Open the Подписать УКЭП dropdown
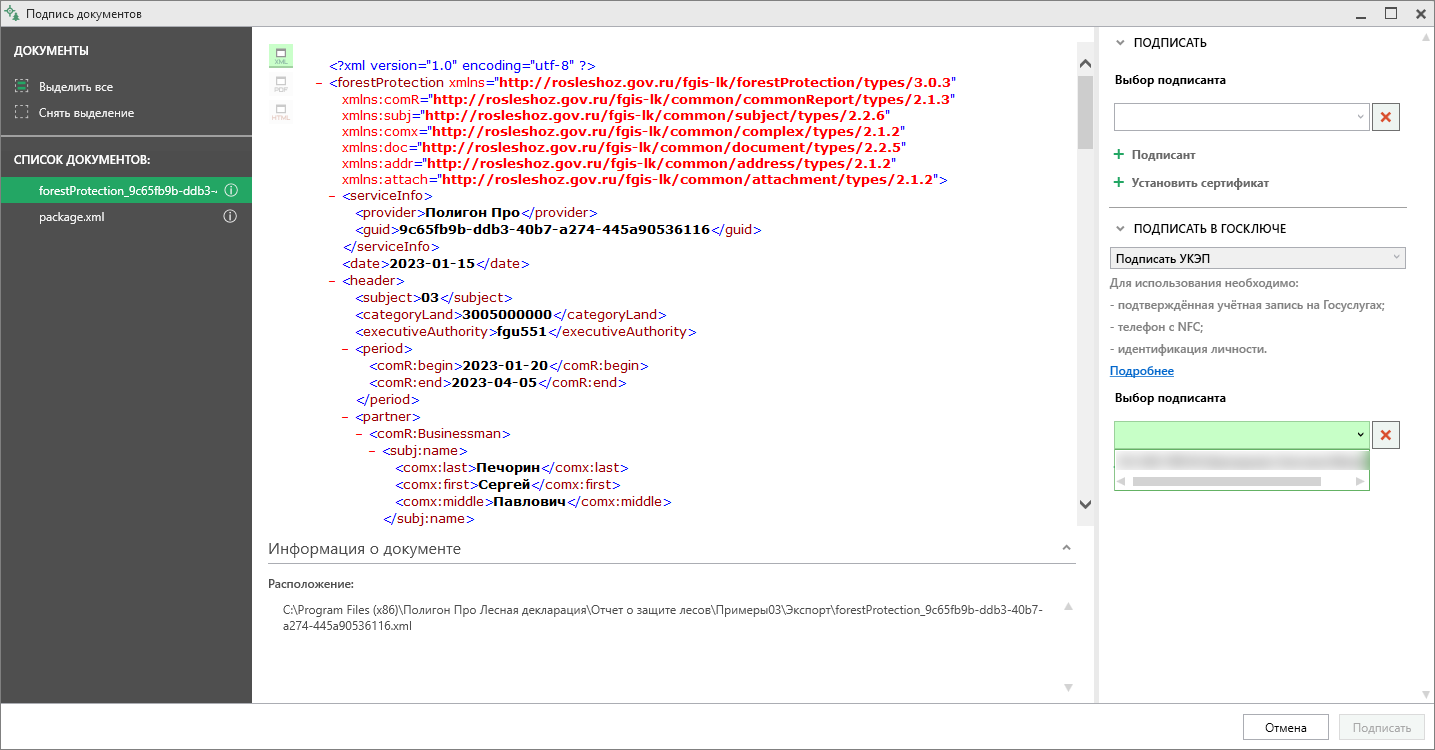This screenshot has width=1435, height=750. point(1257,259)
